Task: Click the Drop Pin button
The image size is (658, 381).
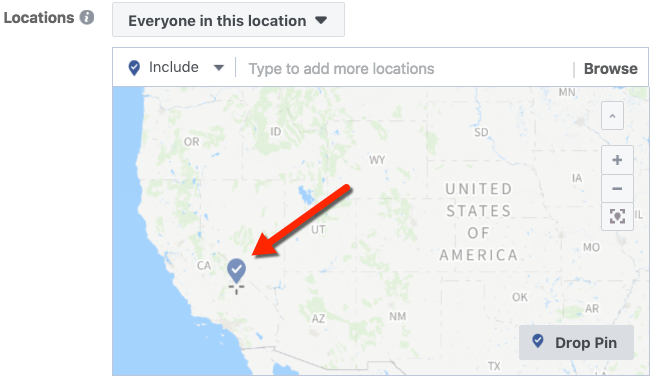Action: click(x=576, y=342)
